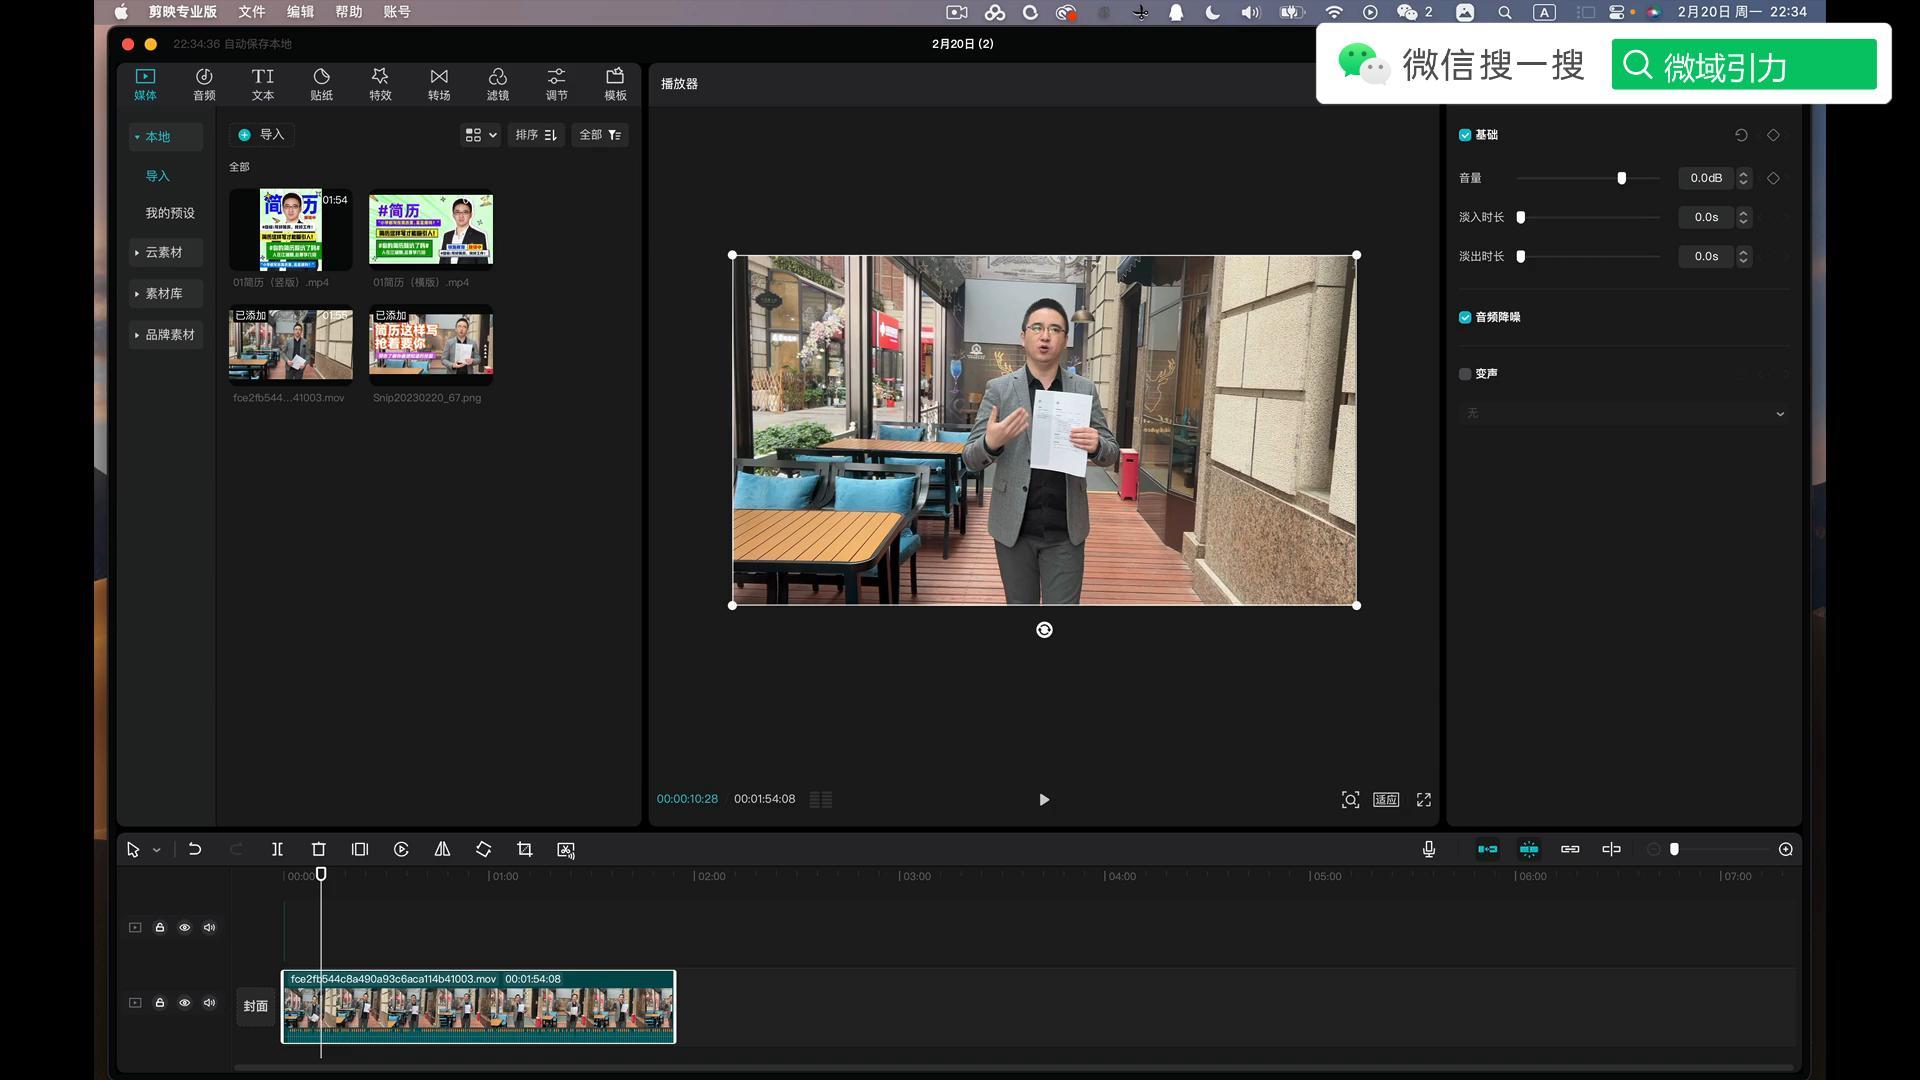Click the preview zoom focus icon
This screenshot has height=1080, width=1920.
pos(1350,800)
